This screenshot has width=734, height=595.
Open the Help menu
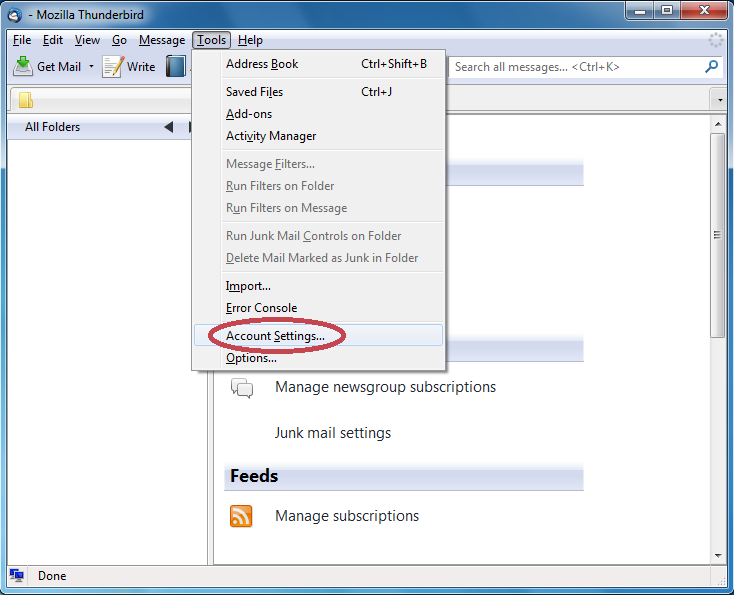250,40
